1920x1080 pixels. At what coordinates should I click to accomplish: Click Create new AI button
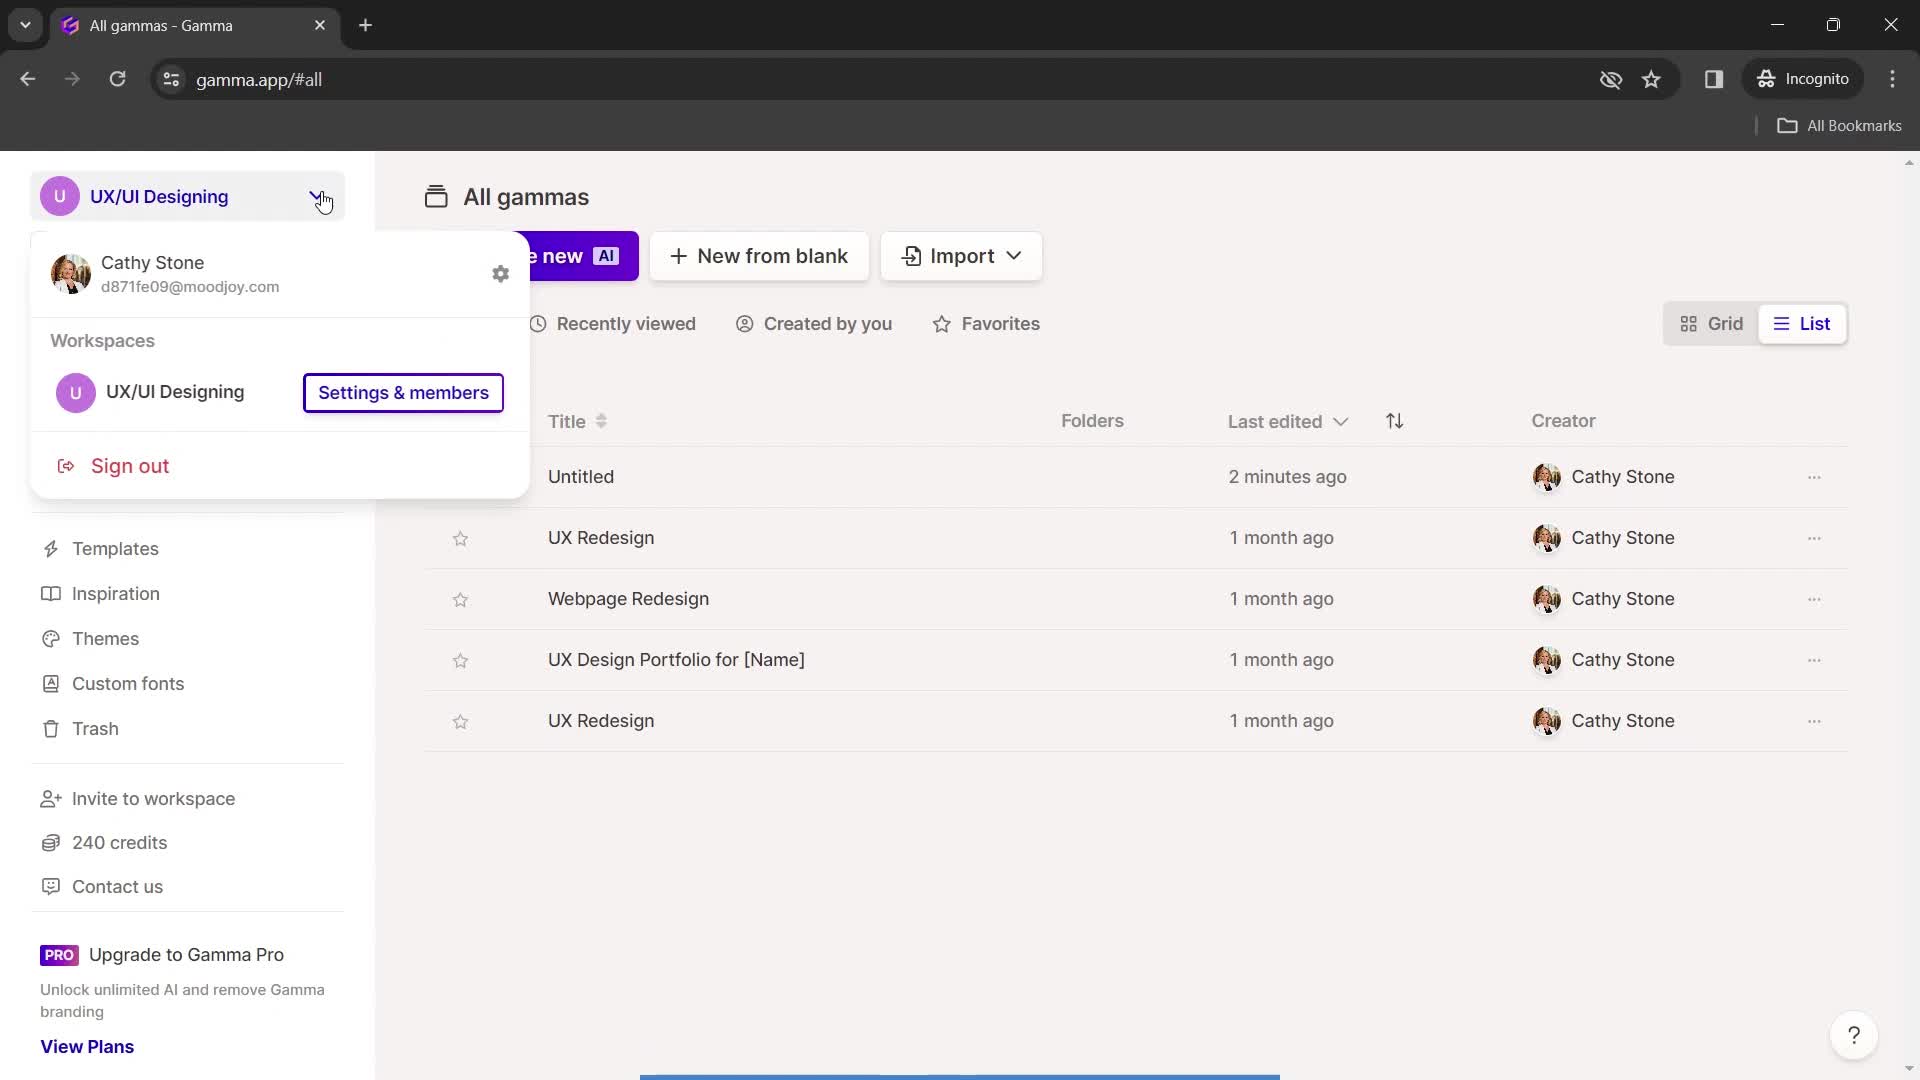(583, 256)
